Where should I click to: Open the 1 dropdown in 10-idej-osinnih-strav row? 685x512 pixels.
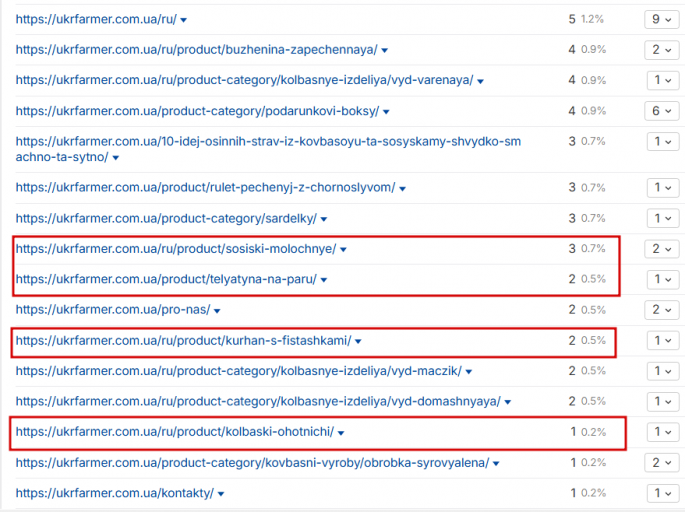pyautogui.click(x=663, y=142)
